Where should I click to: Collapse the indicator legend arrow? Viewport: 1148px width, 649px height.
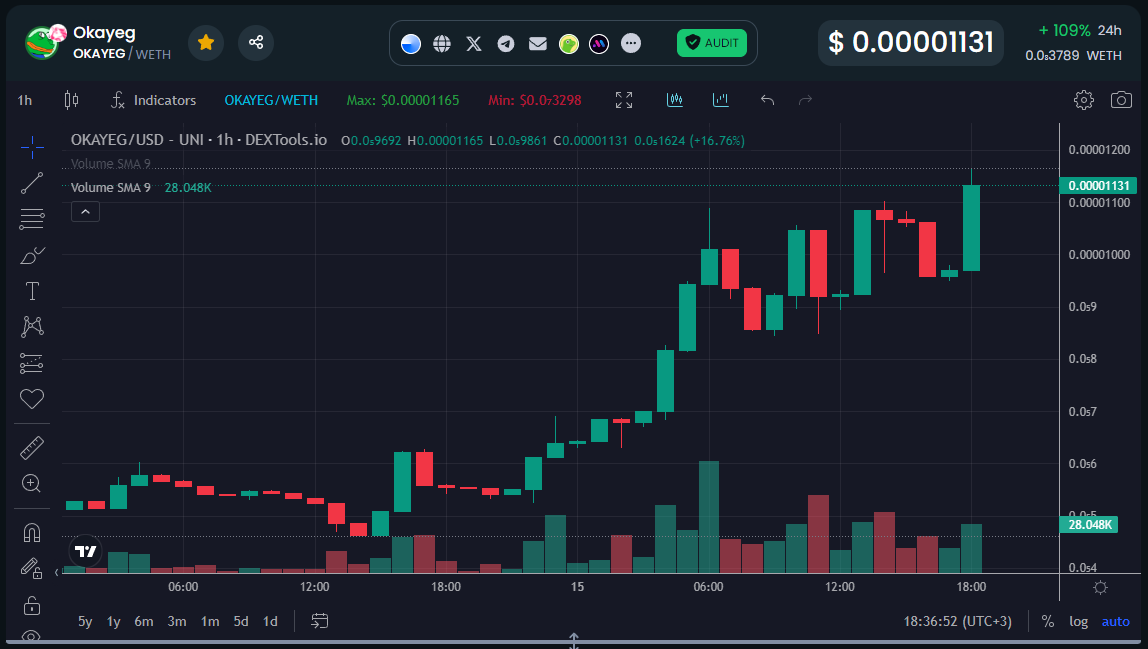(x=85, y=212)
